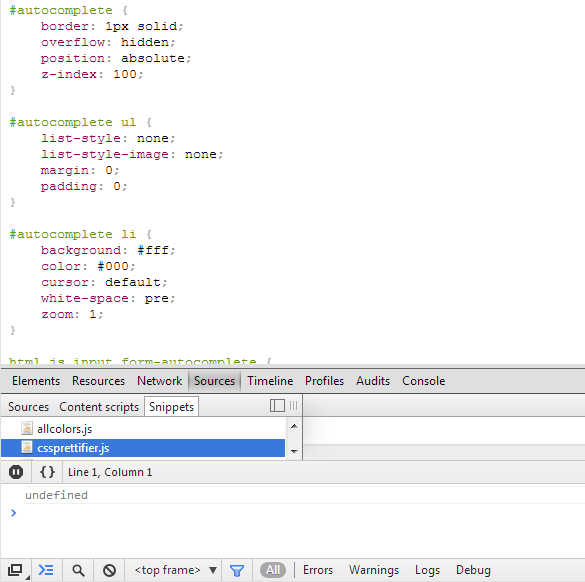
Task: Switch to the Elements panel tab
Action: pos(36,381)
